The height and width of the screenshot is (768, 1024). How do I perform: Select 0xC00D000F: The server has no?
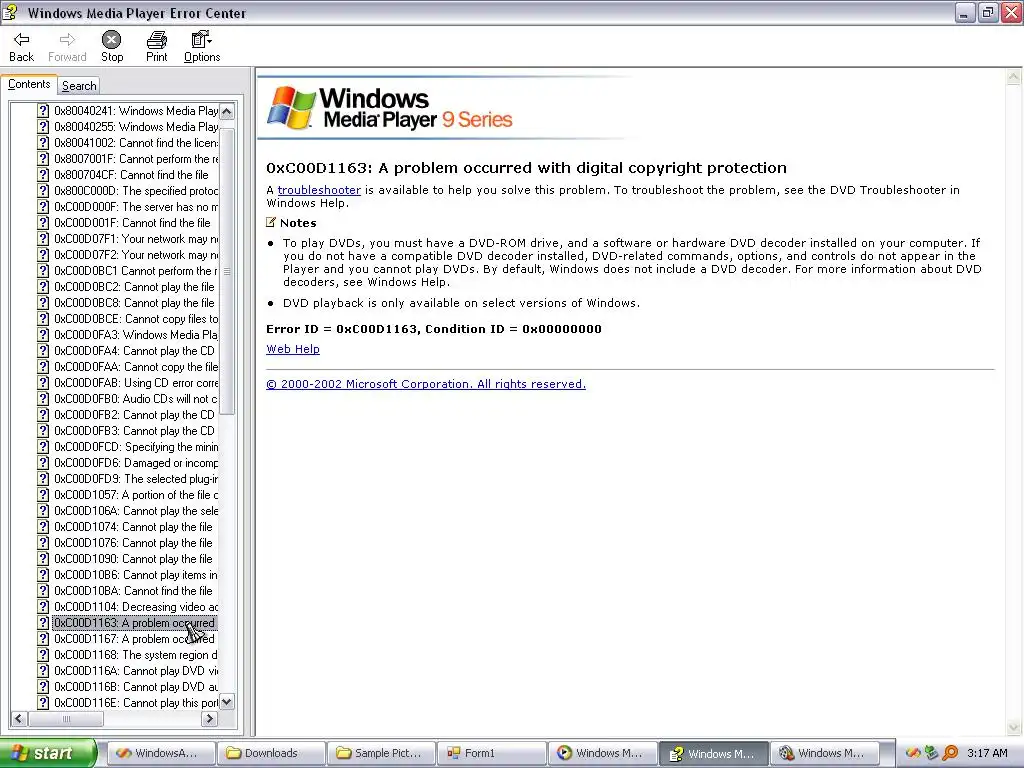(136, 207)
